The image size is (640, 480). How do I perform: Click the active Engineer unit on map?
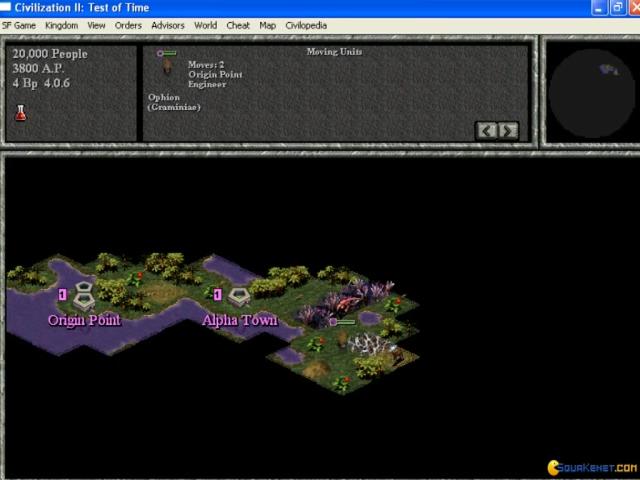coord(342,338)
